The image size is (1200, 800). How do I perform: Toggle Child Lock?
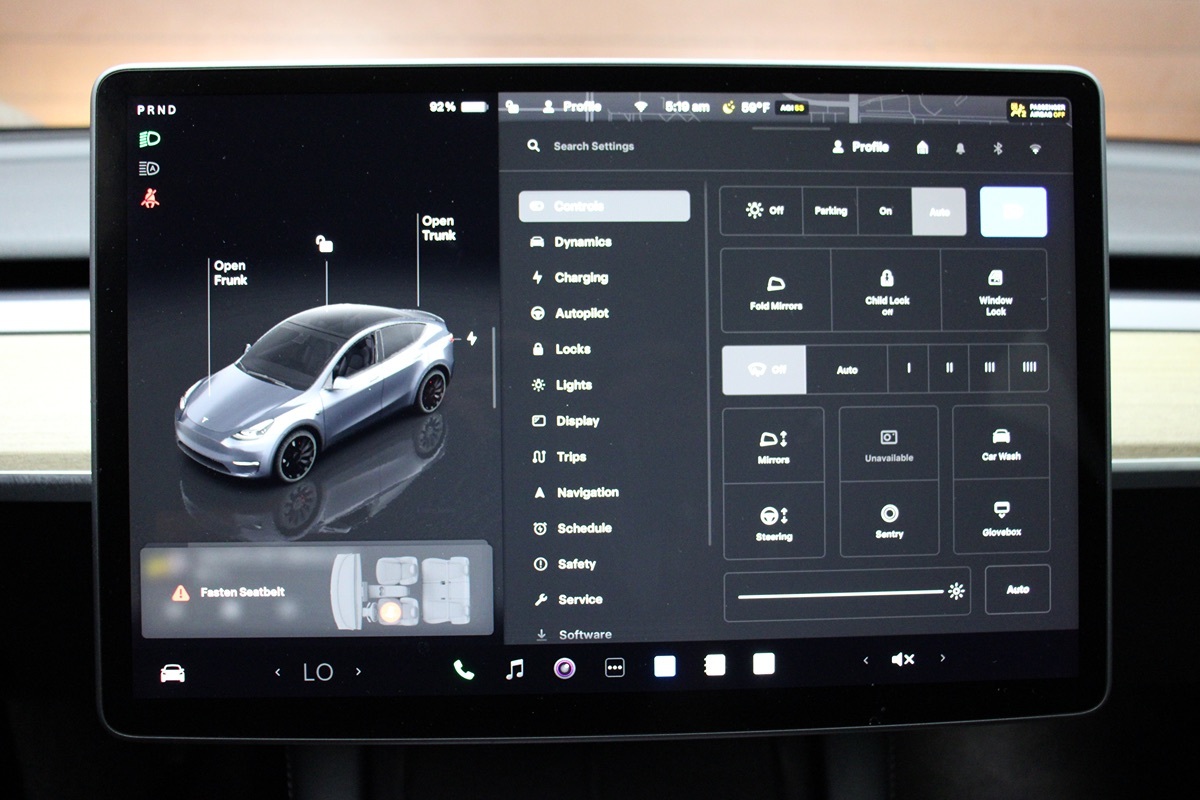tap(886, 291)
